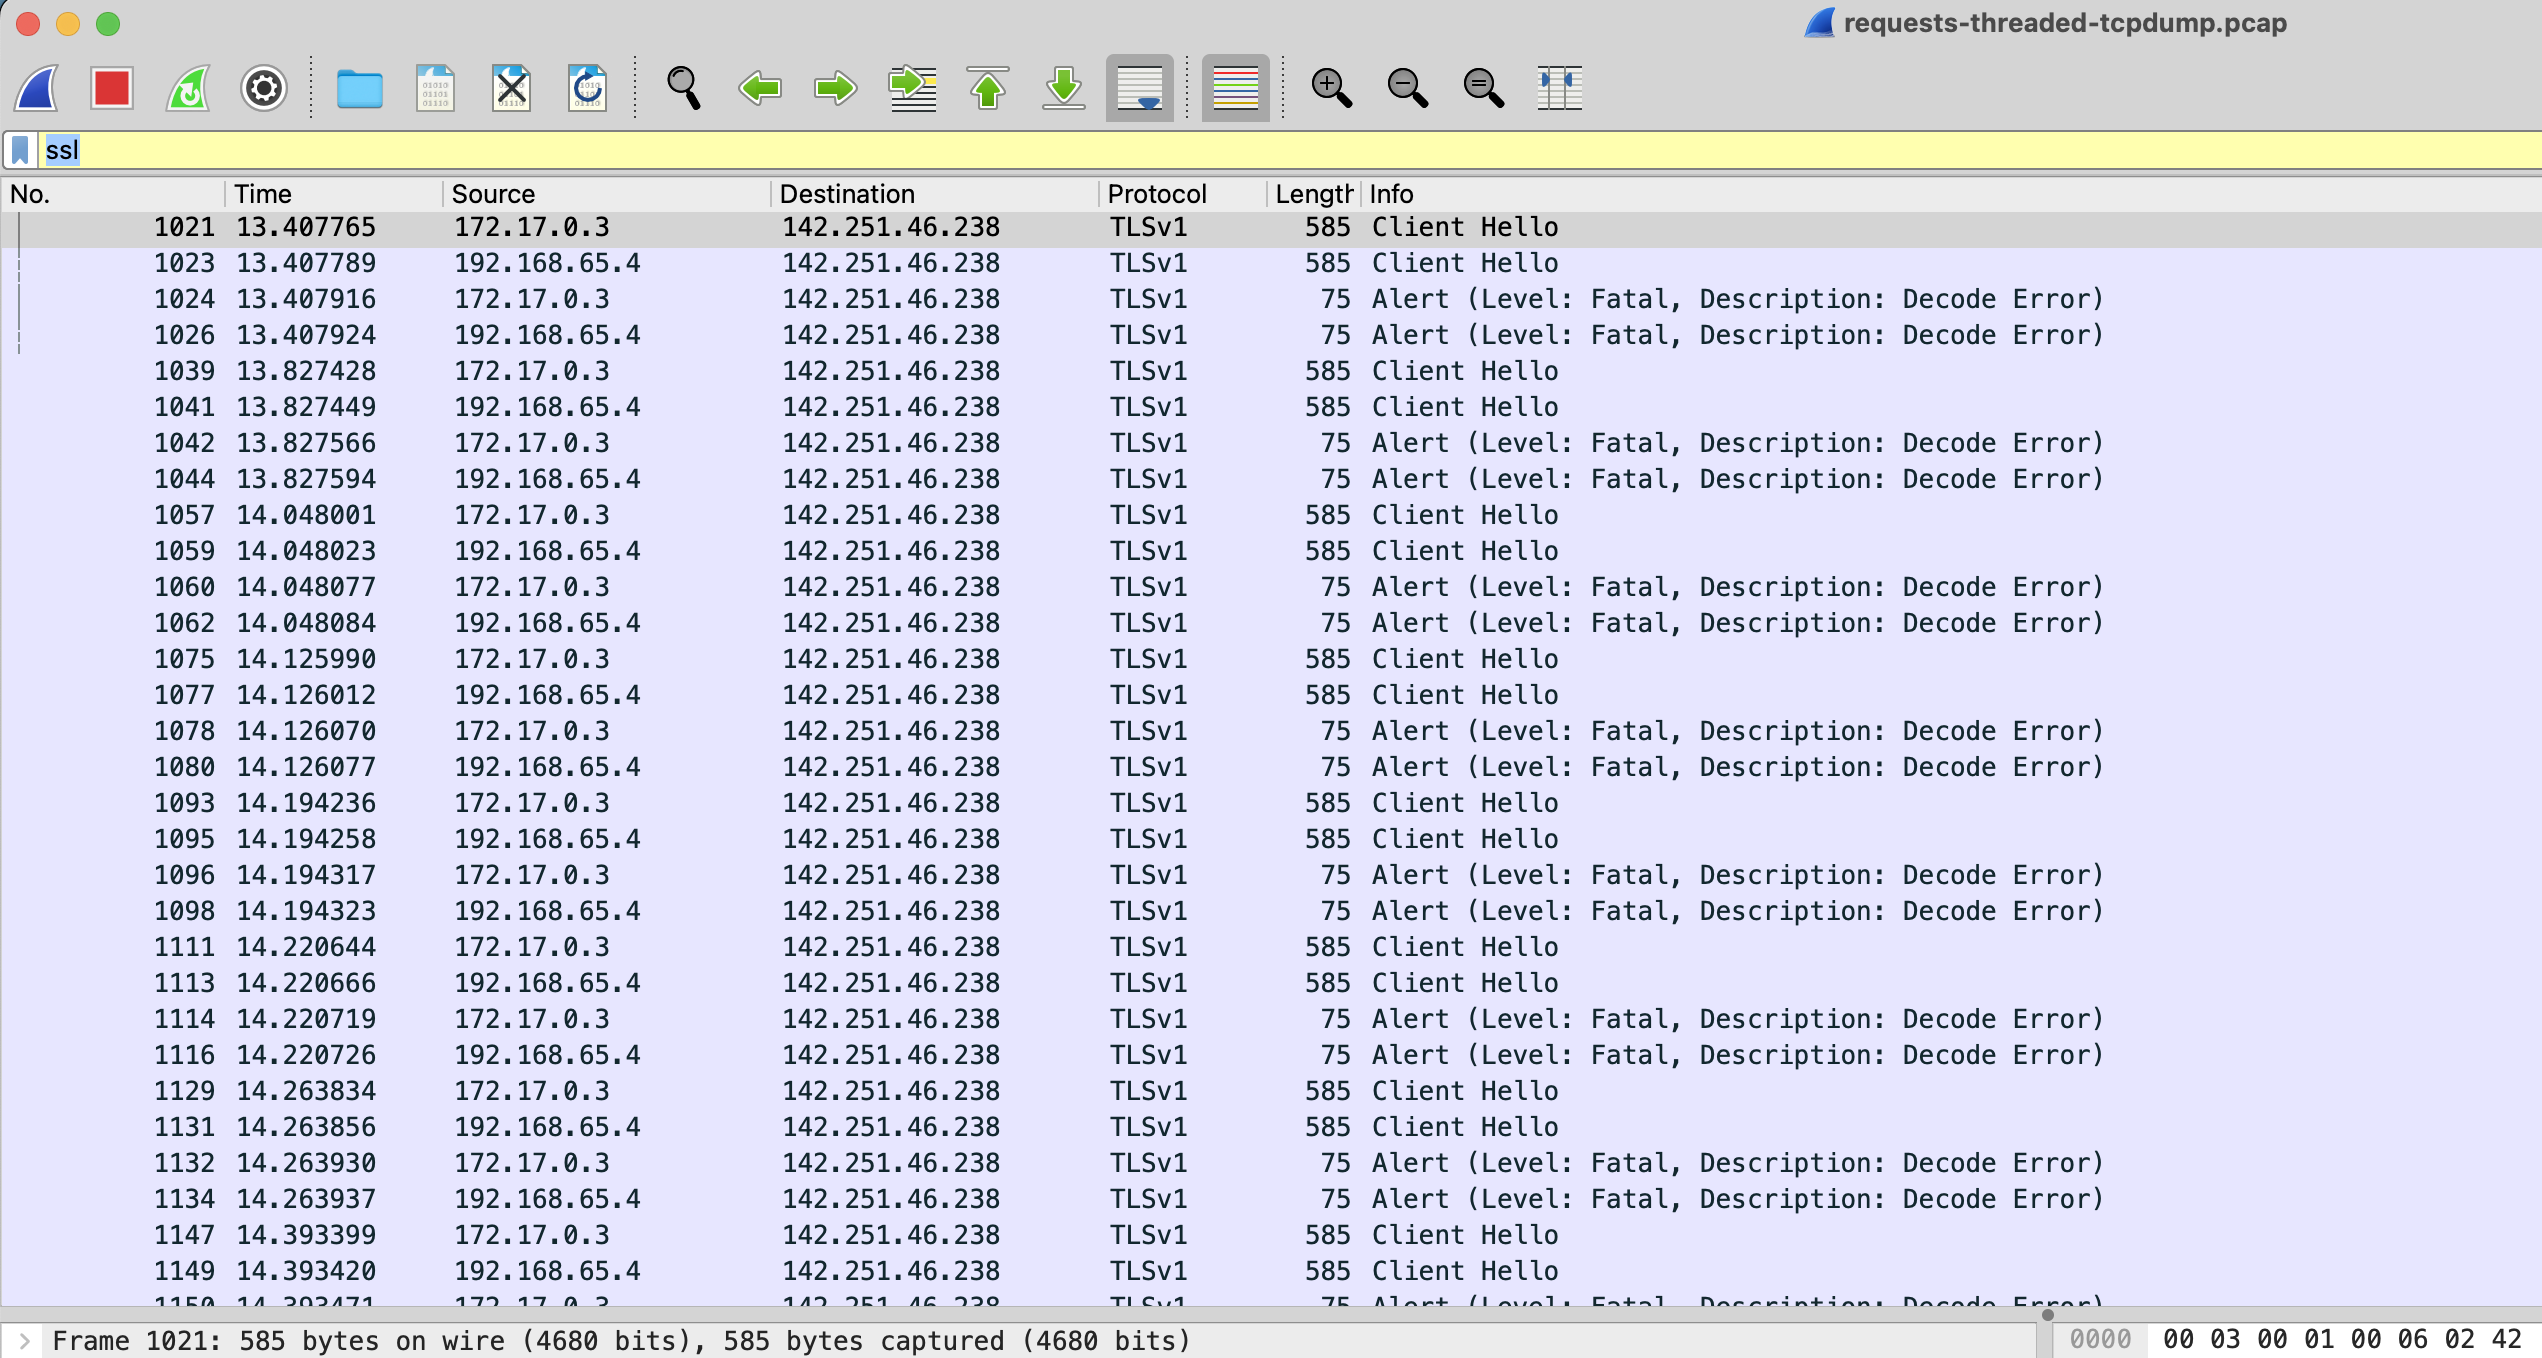The height and width of the screenshot is (1358, 2542).
Task: Select packet 1044 row
Action: pyautogui.click(x=1271, y=479)
